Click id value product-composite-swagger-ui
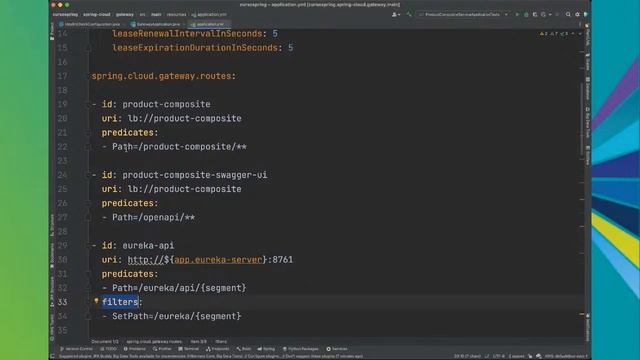This screenshot has width=640, height=360. coord(195,175)
